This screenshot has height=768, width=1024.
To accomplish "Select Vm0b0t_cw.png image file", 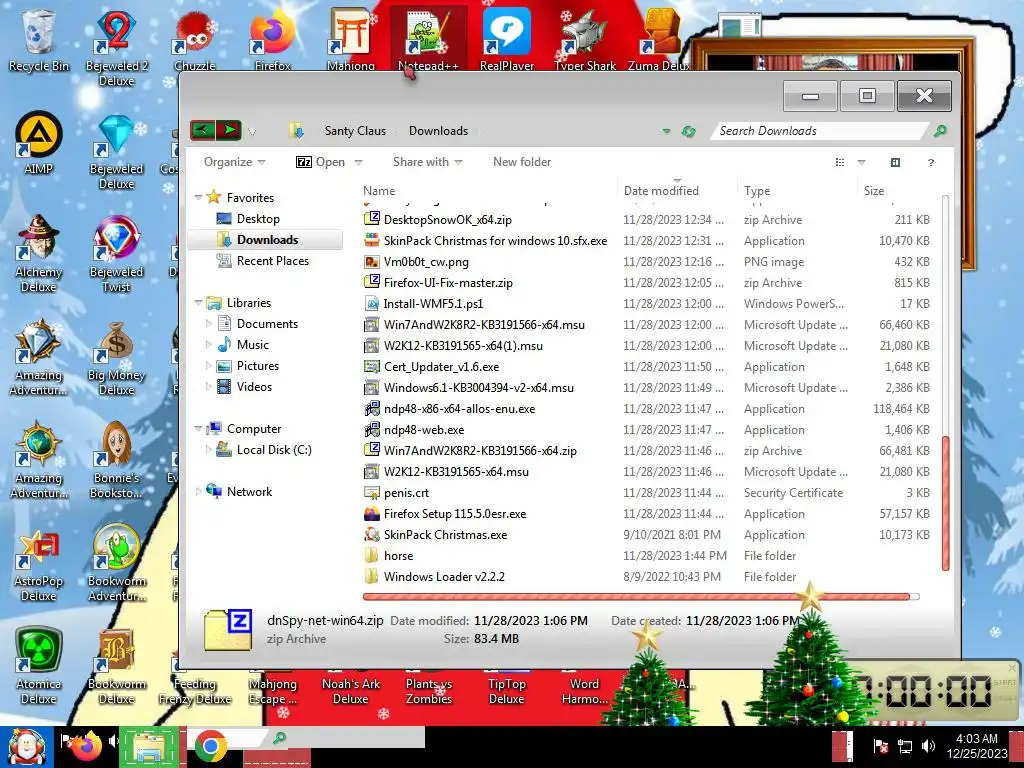I will (426, 262).
